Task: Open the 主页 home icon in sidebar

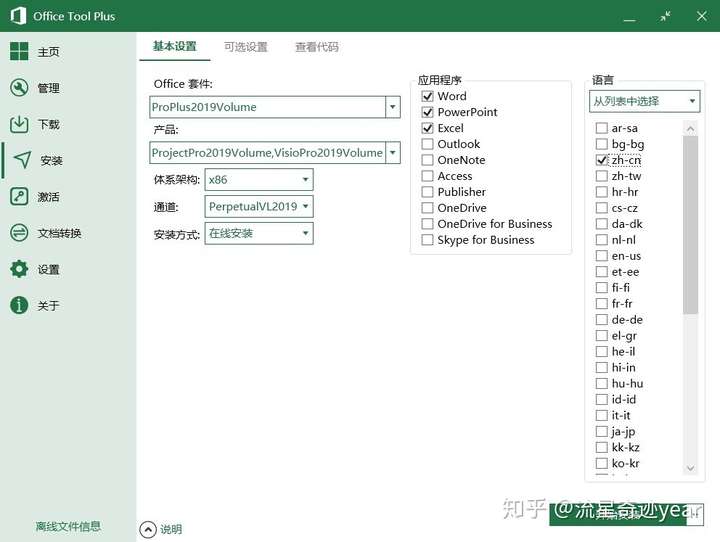Action: click(19, 51)
